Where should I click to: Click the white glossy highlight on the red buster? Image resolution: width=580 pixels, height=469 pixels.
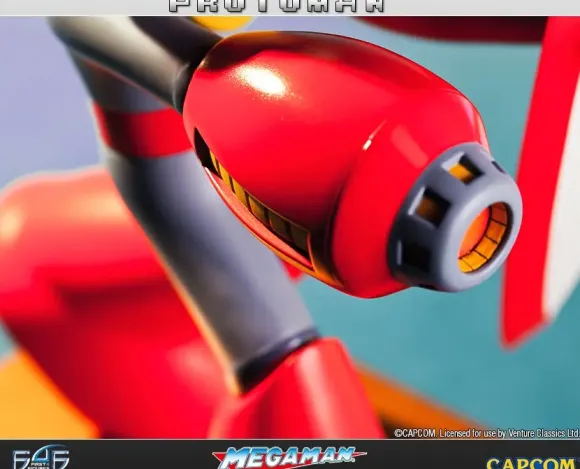262,81
